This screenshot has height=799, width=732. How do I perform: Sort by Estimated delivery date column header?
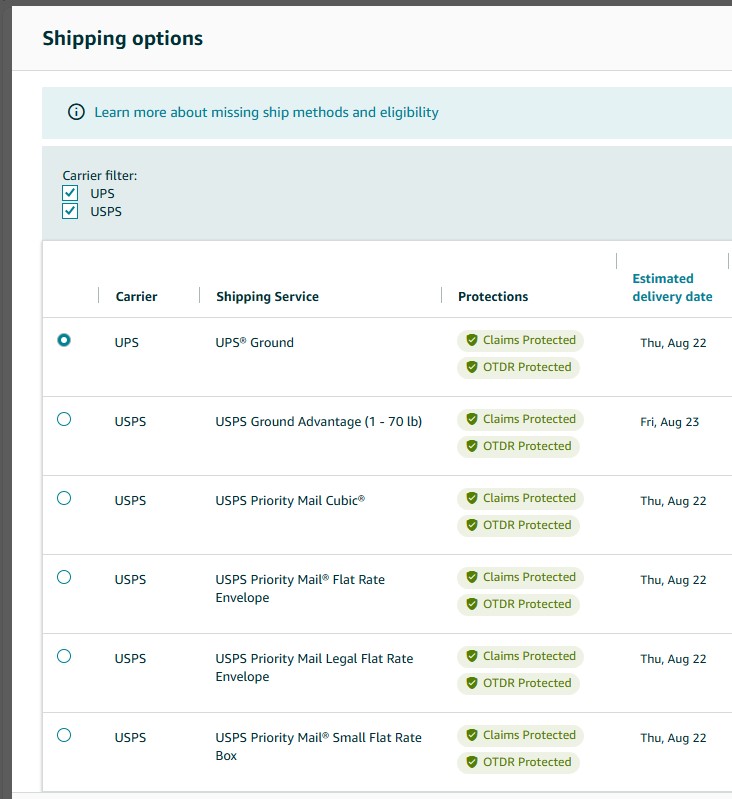pyautogui.click(x=672, y=287)
